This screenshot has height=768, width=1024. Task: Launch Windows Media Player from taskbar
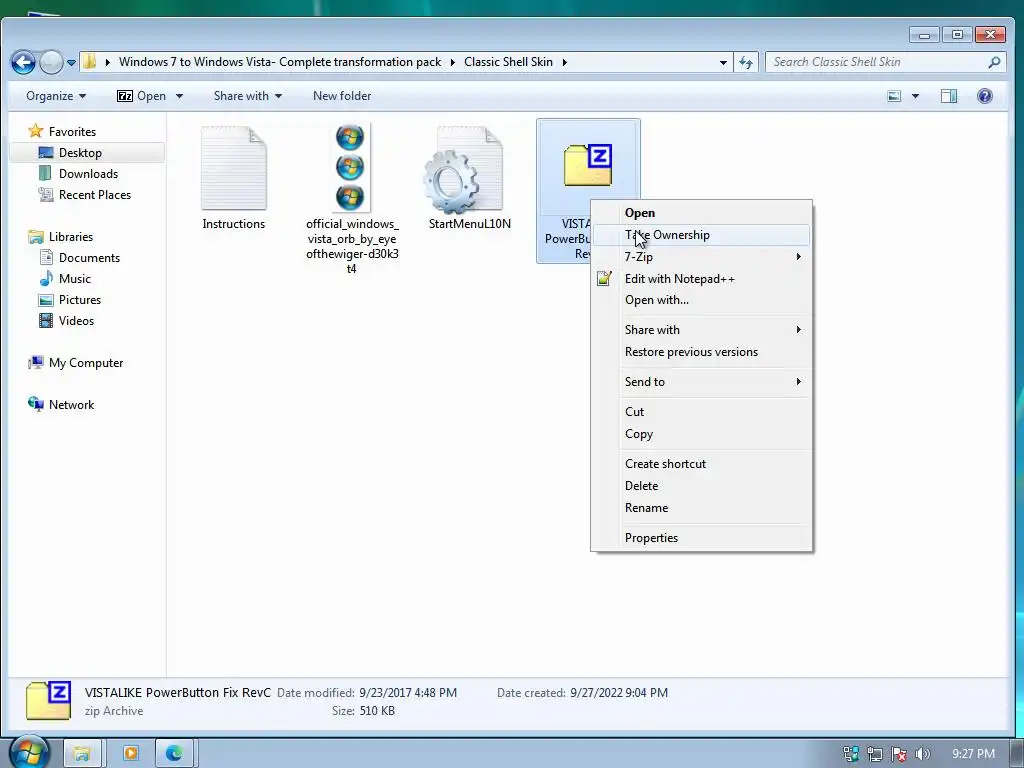click(130, 754)
